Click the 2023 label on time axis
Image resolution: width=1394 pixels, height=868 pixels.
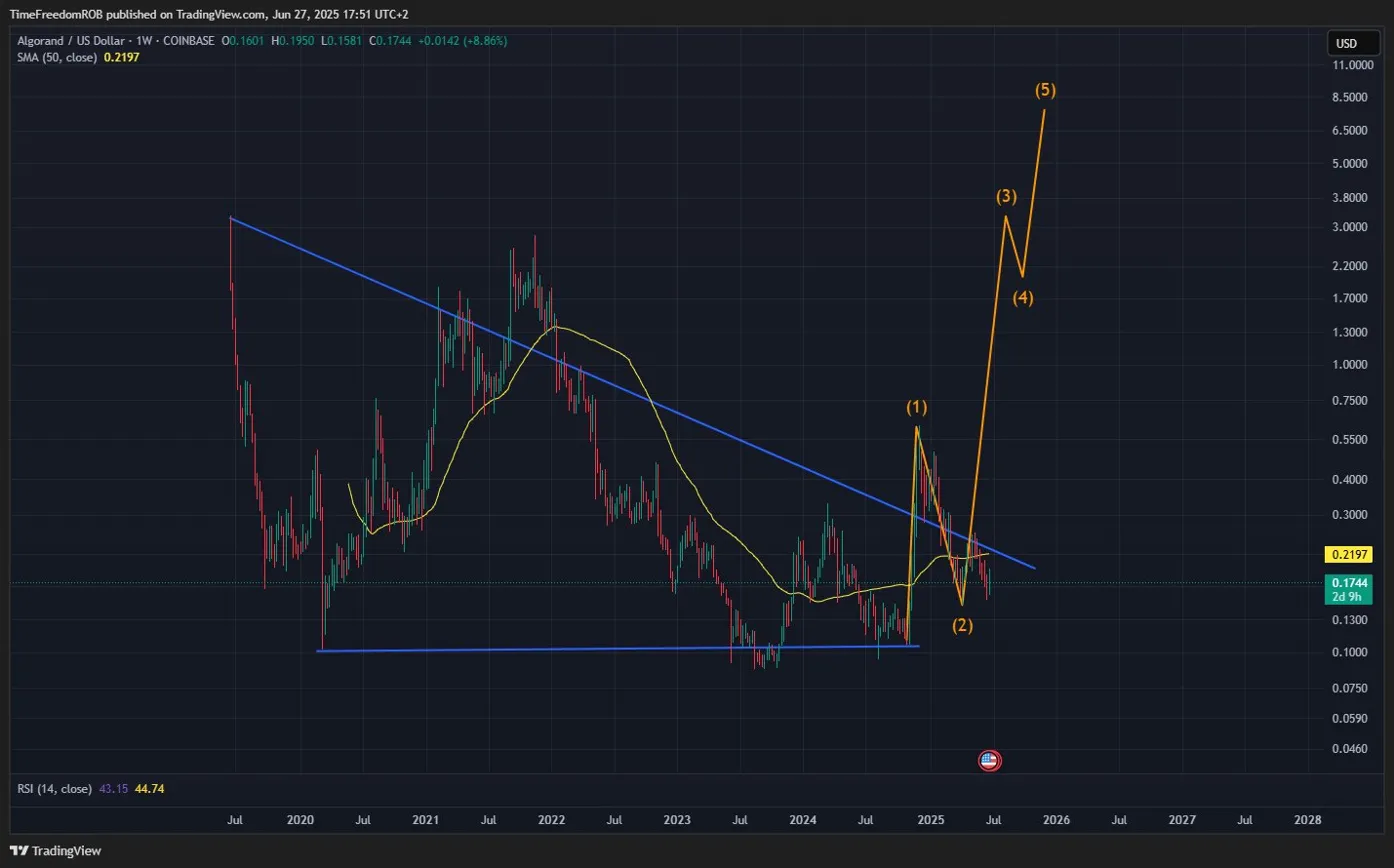click(x=677, y=820)
